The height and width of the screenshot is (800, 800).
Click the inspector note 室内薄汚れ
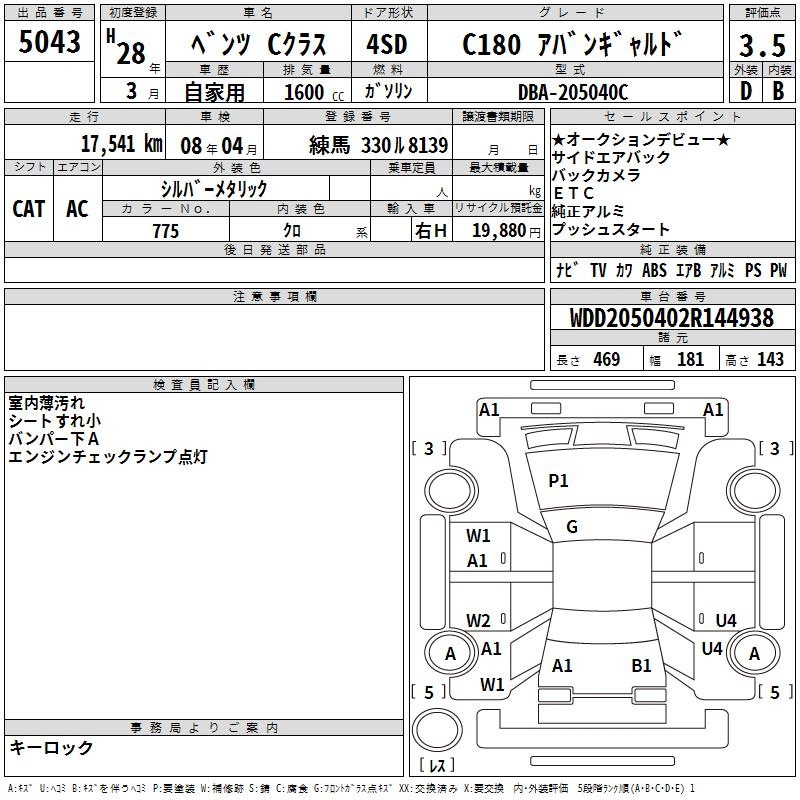click(x=46, y=403)
